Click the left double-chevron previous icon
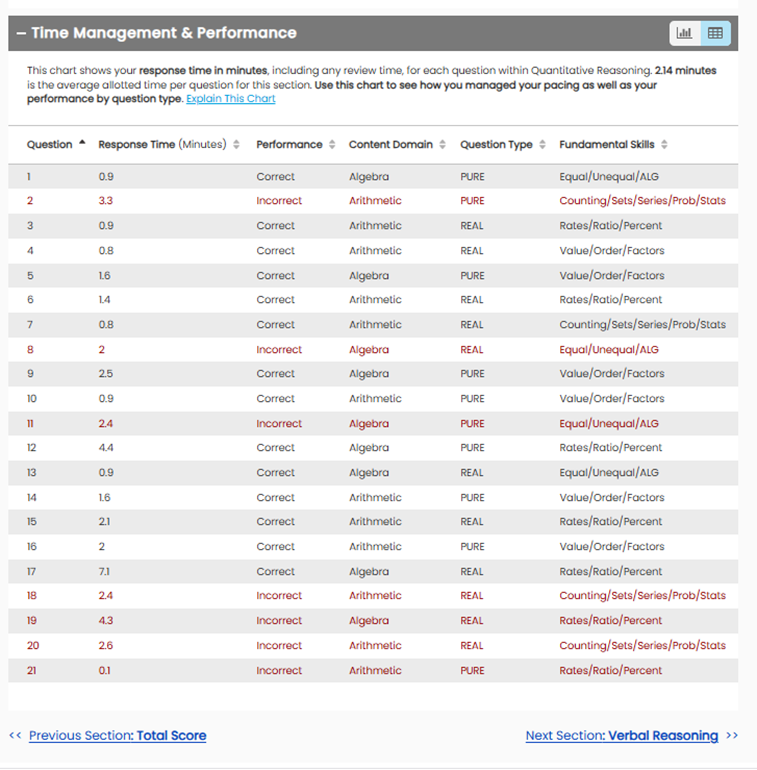This screenshot has height=770, width=757. pyautogui.click(x=15, y=736)
